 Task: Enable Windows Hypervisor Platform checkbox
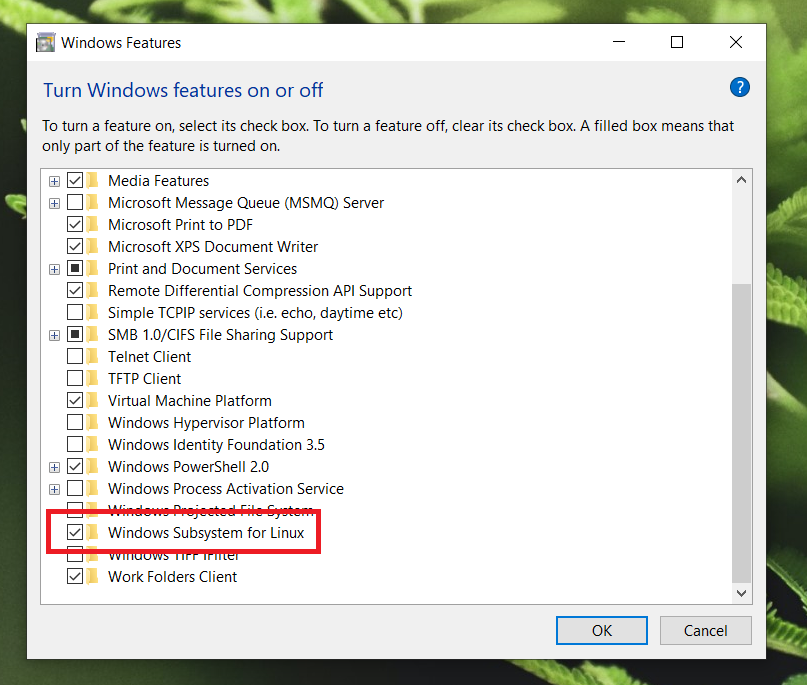click(75, 423)
